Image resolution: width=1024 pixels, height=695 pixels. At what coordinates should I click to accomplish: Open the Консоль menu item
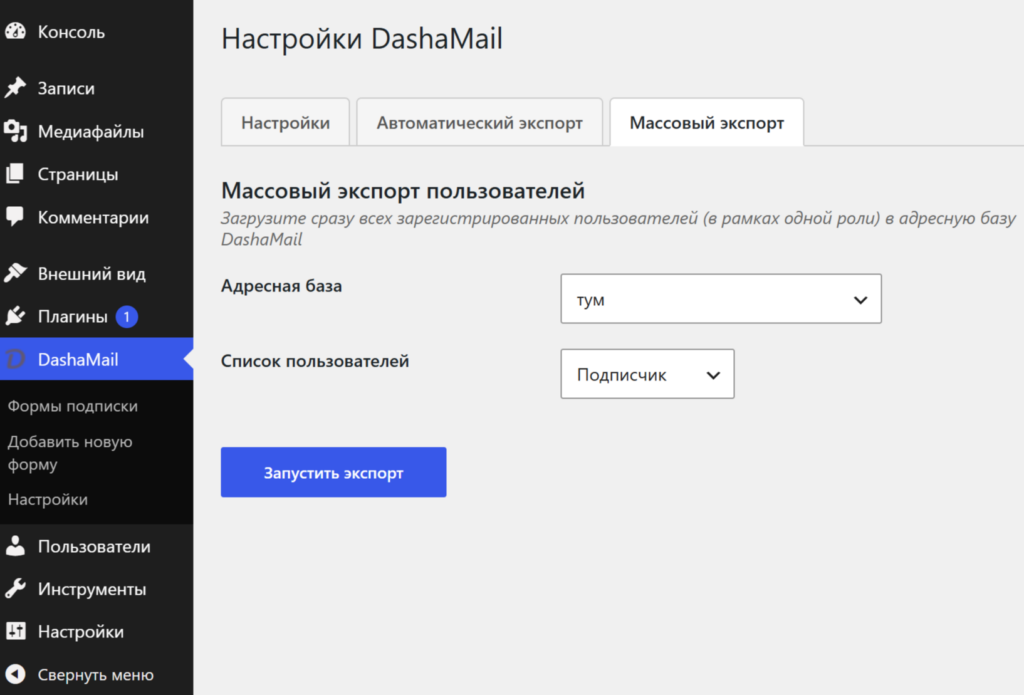tap(97, 31)
